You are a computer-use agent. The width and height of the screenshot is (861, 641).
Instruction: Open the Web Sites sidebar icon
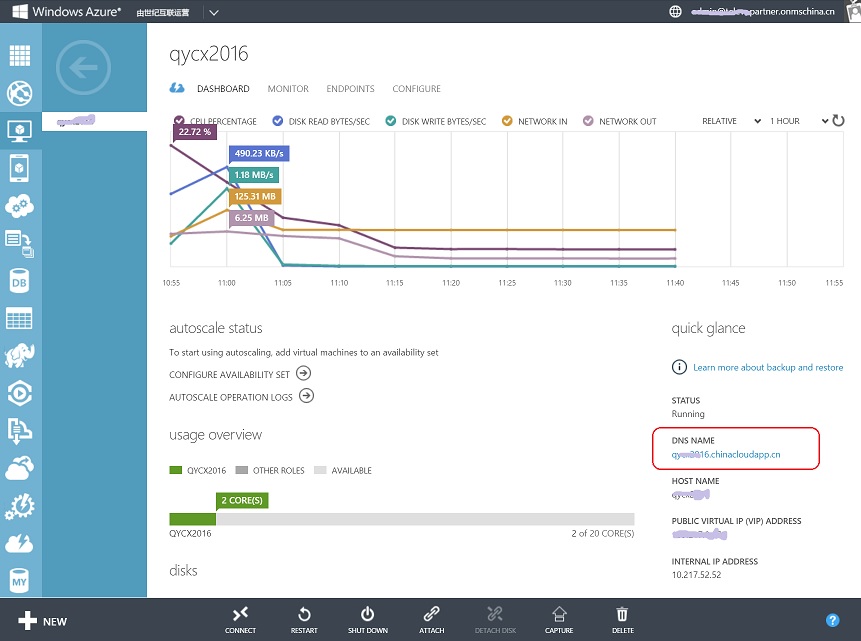point(20,93)
